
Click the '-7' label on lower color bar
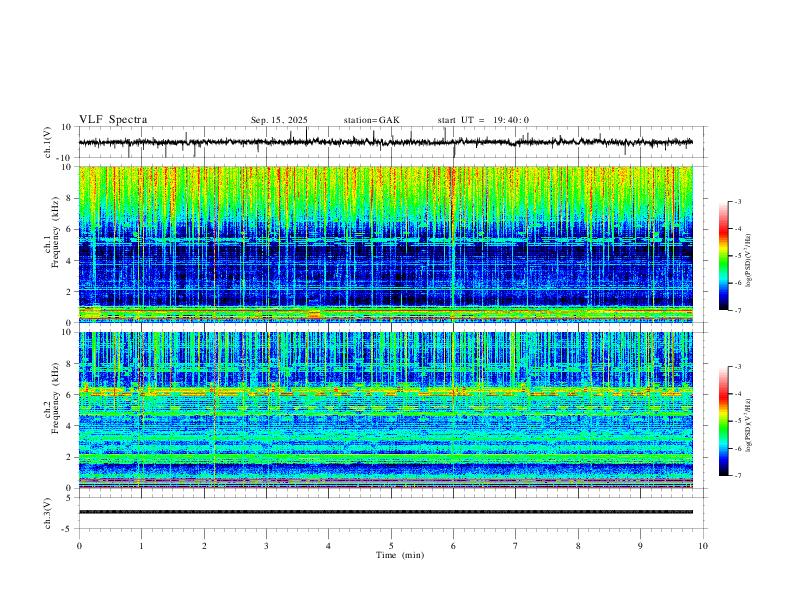[x=738, y=475]
